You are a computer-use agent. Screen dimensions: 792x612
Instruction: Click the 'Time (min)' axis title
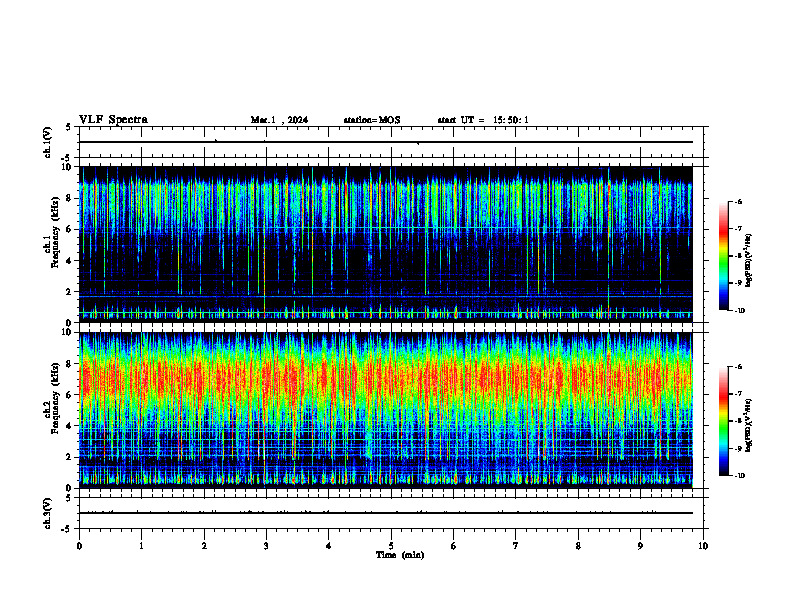400,555
